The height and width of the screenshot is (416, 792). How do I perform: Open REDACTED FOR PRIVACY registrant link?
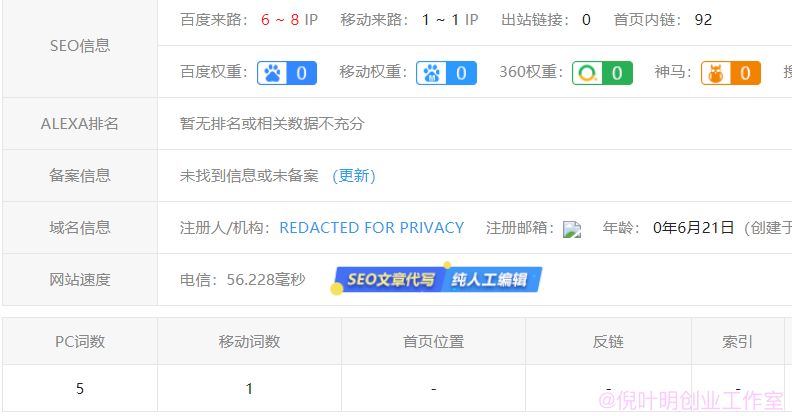[372, 228]
